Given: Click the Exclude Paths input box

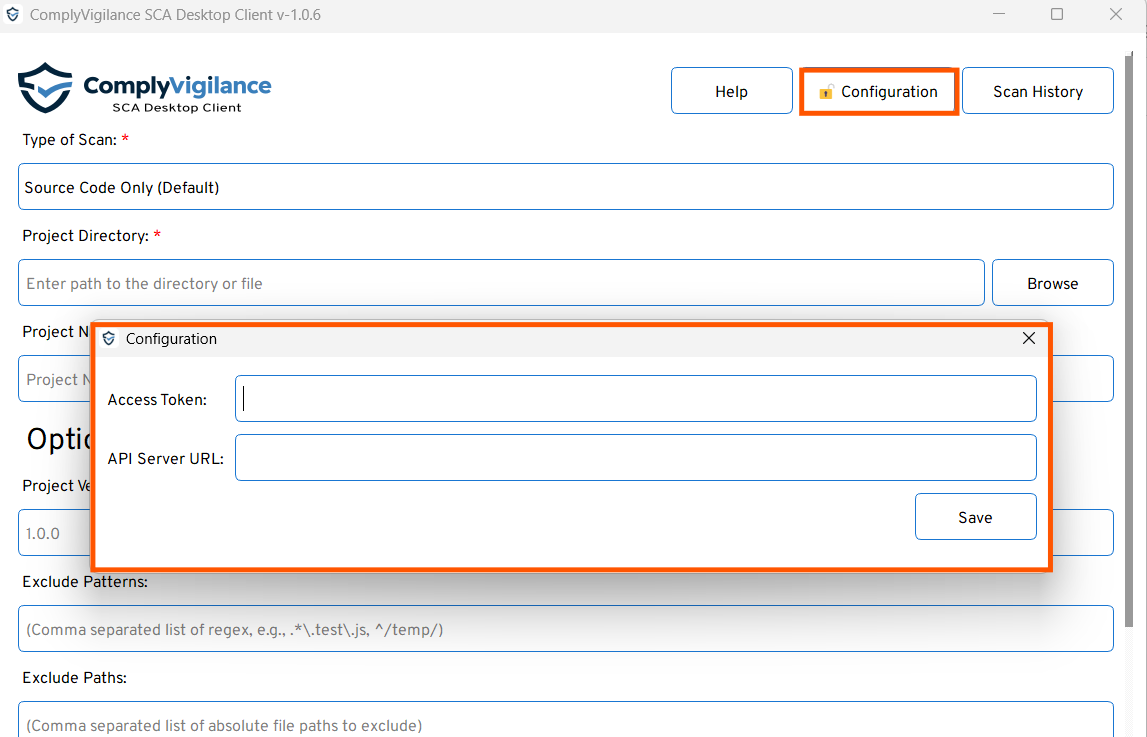Looking at the screenshot, I should (x=565, y=722).
